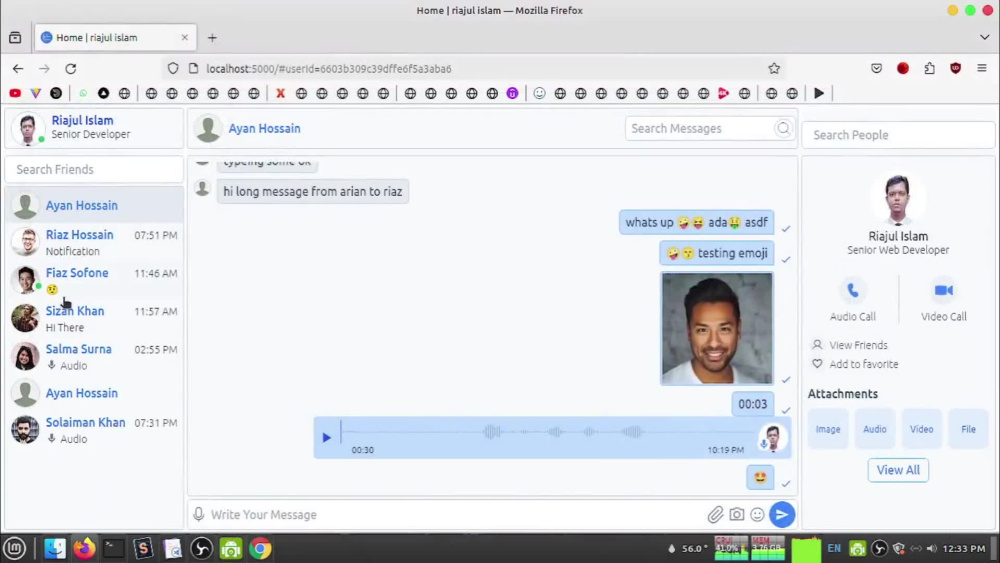Open chat with Salma Surna
Screen dimensions: 1000x563
point(94,357)
